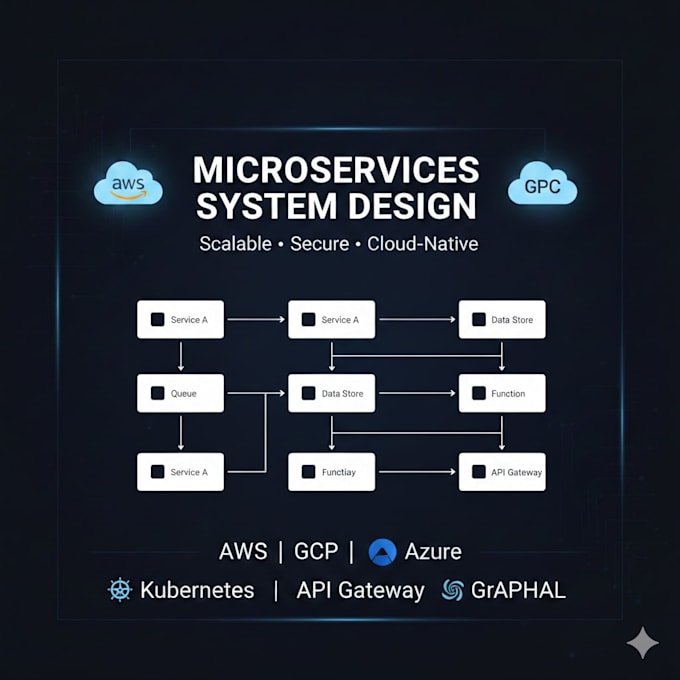Click the word Scalable in the subtitle
The height and width of the screenshot is (680, 680).
coord(235,244)
